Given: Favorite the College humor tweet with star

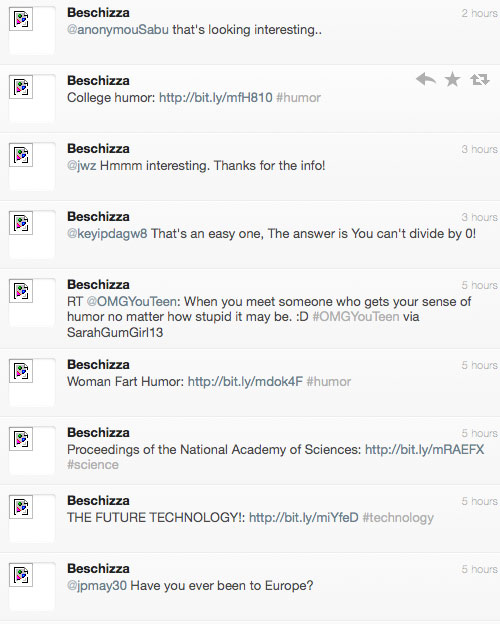Looking at the screenshot, I should click(x=453, y=80).
